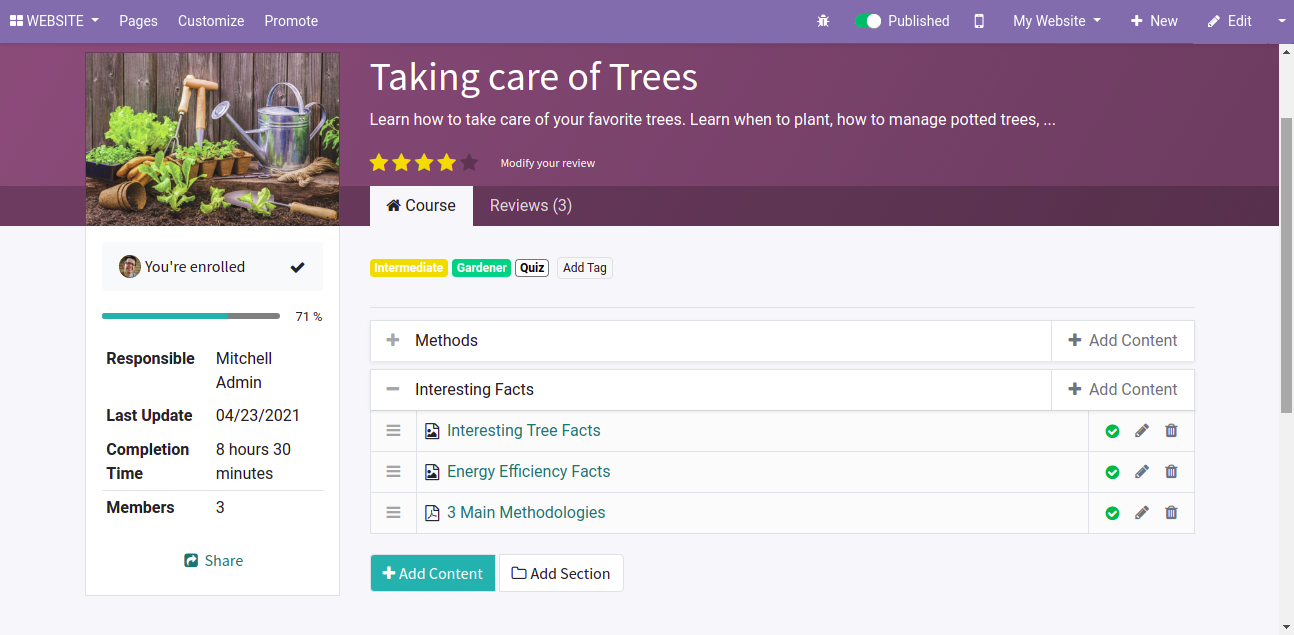The image size is (1294, 635).
Task: Click the bug debug icon in top bar
Action: pos(823,21)
